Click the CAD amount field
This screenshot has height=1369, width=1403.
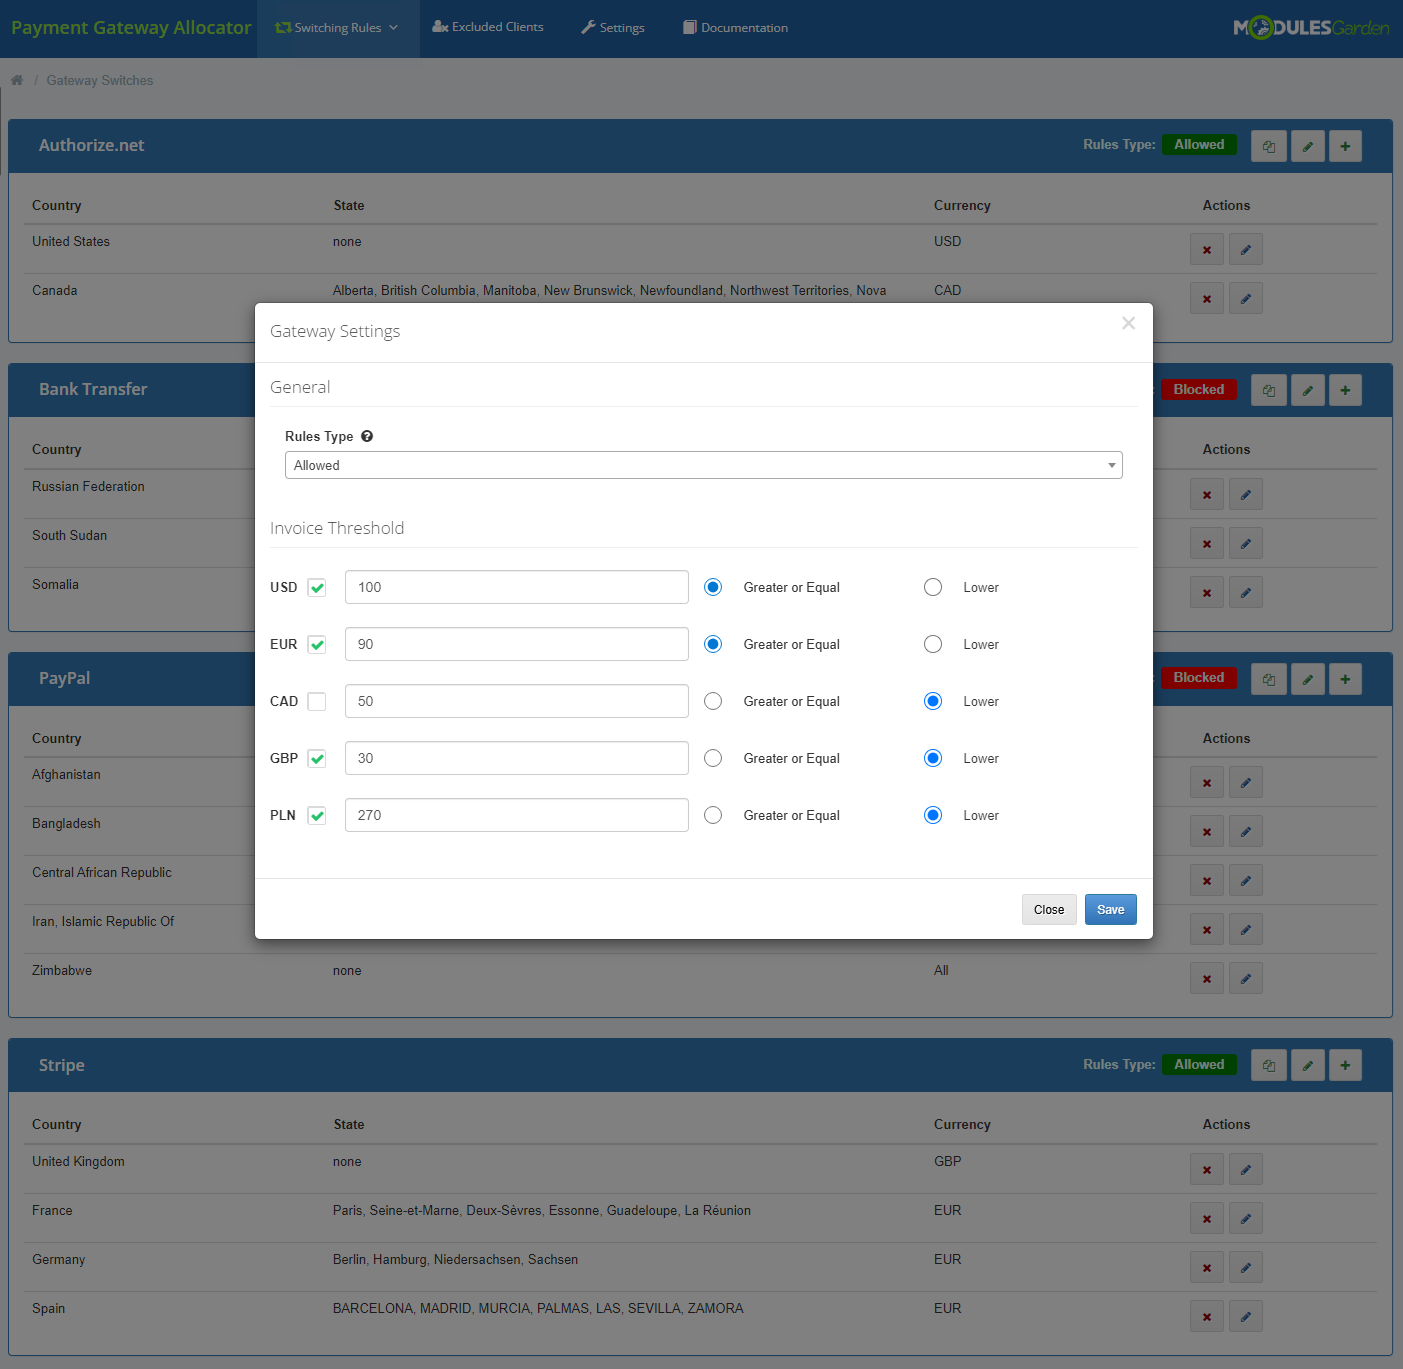[x=517, y=701]
